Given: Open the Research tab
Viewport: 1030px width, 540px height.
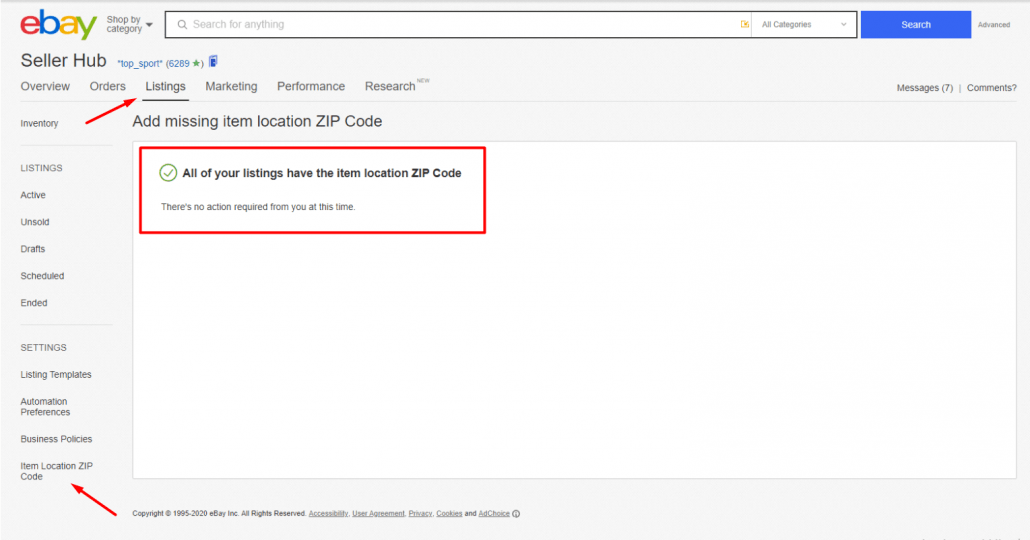Looking at the screenshot, I should click(x=390, y=86).
